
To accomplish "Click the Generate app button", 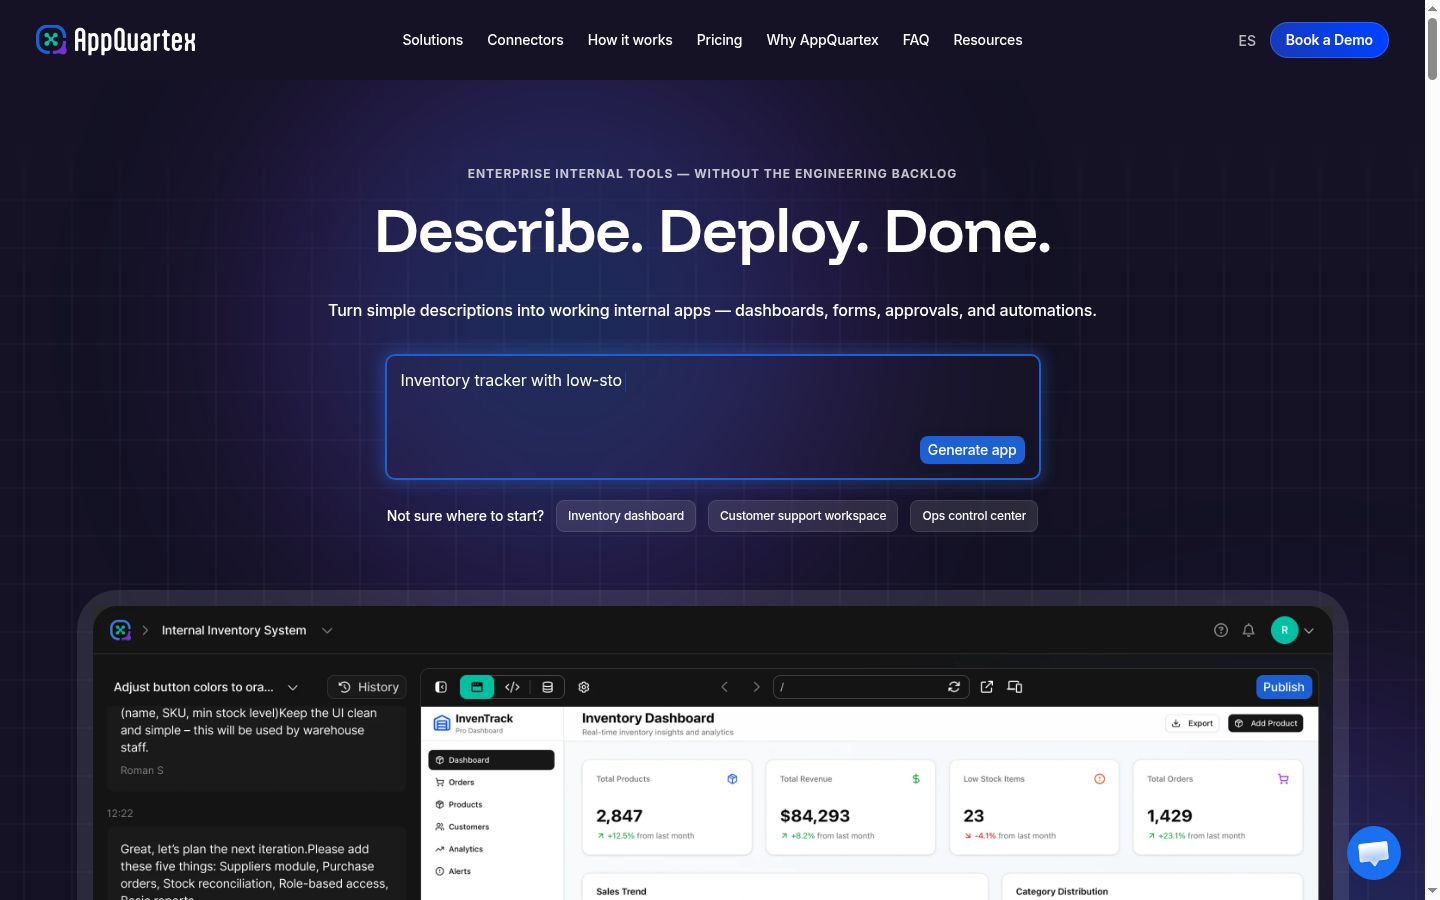I will [x=972, y=450].
